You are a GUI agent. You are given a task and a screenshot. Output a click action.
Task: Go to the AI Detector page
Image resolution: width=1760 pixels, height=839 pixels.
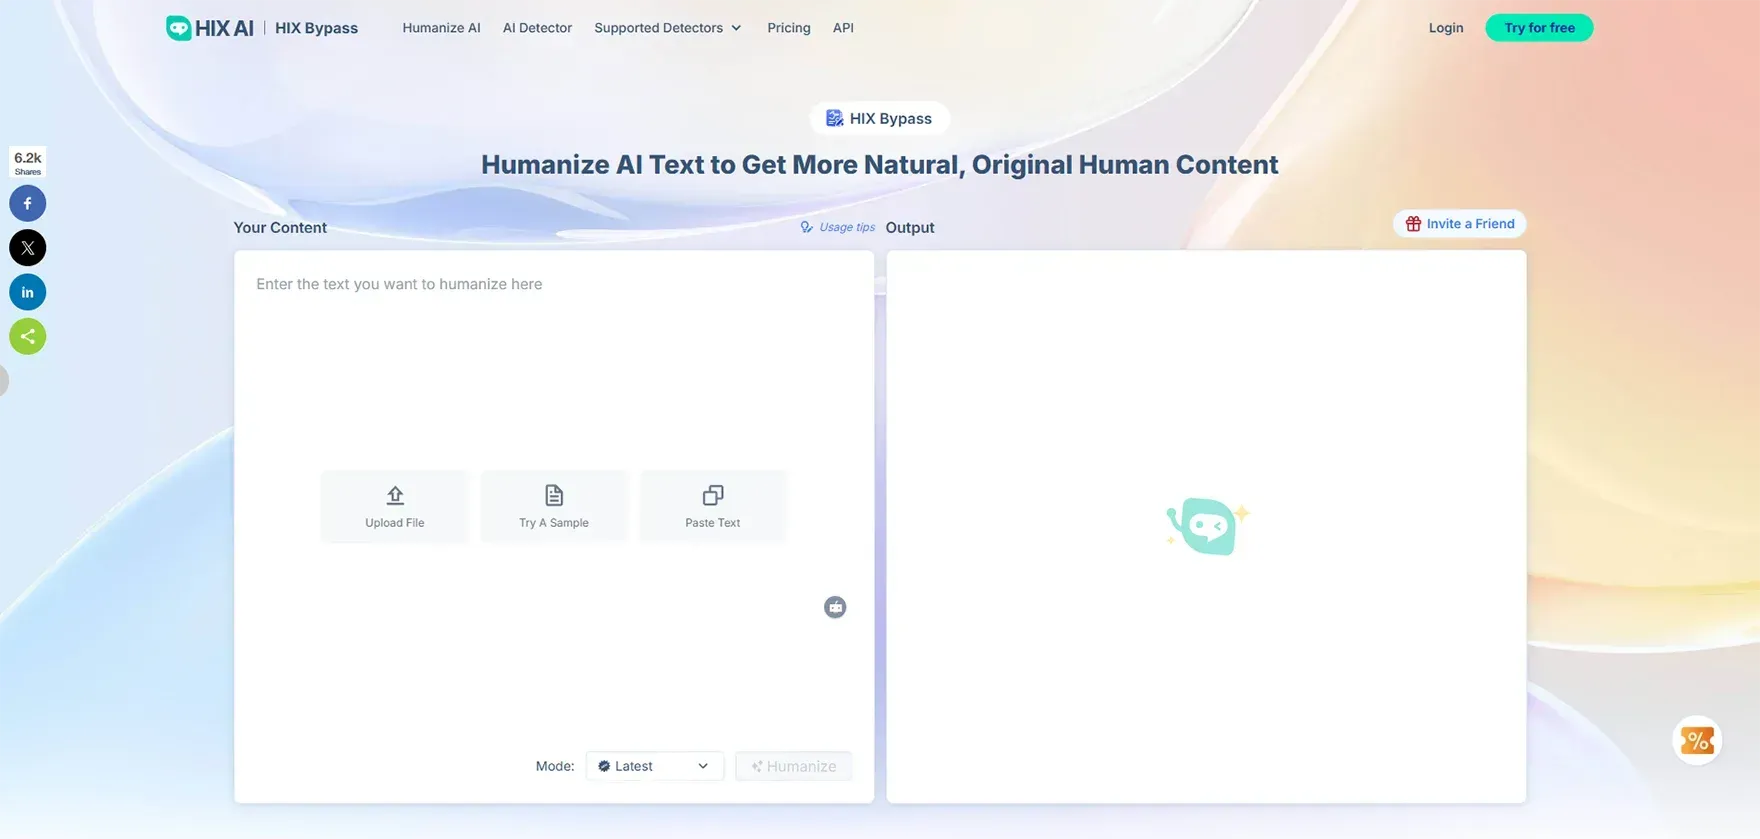(537, 28)
